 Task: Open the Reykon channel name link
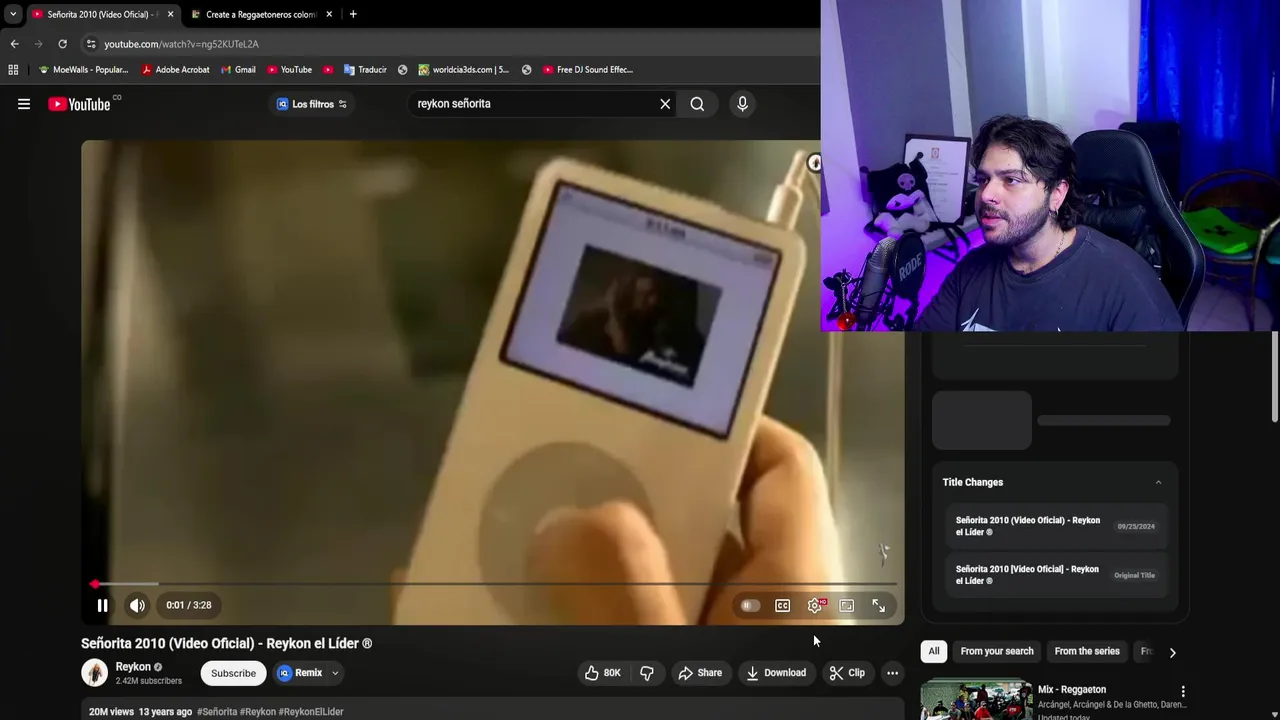click(133, 667)
